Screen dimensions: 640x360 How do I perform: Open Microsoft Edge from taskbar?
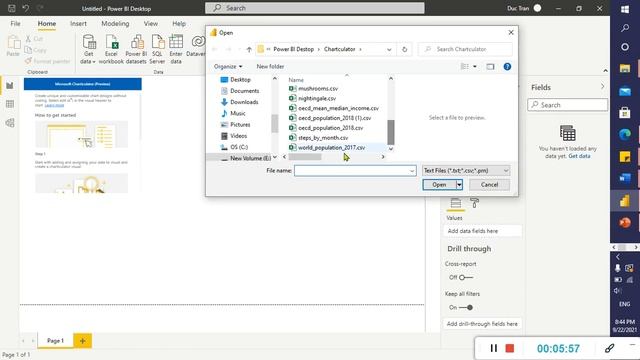(624, 134)
